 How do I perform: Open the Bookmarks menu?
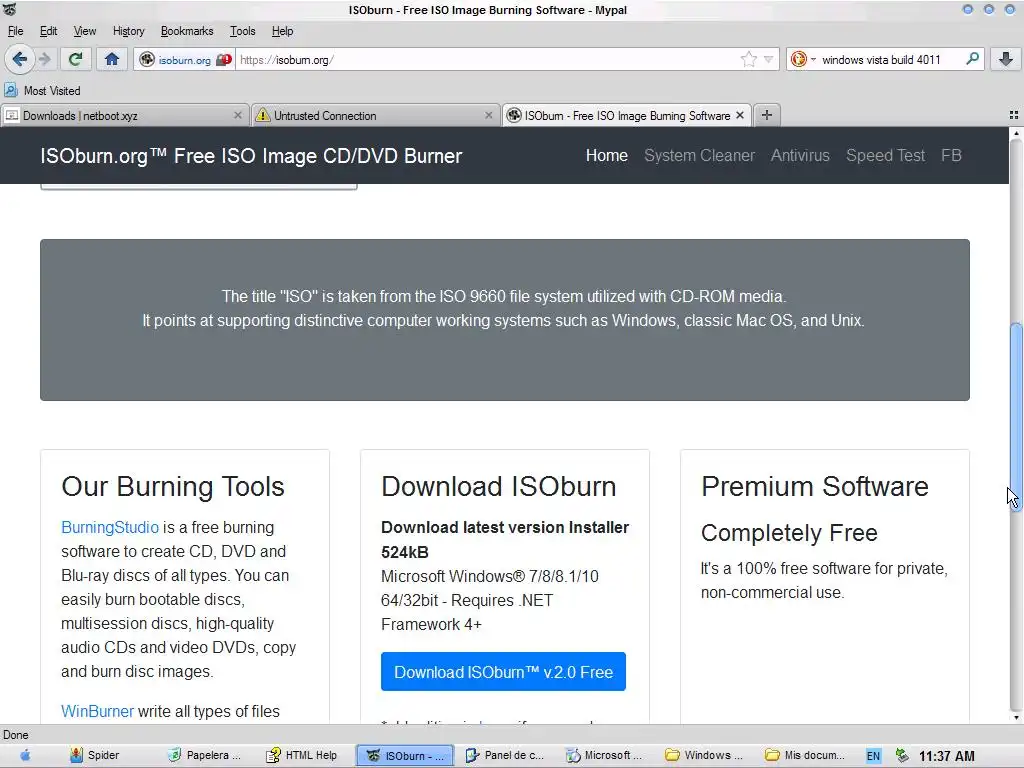pyautogui.click(x=187, y=31)
